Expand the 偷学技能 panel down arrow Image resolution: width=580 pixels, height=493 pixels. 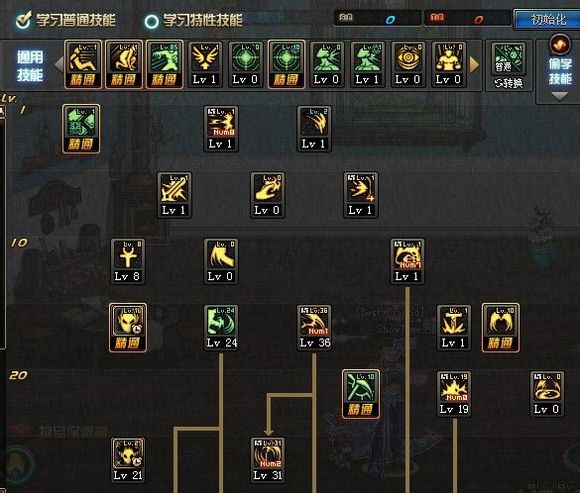pyautogui.click(x=560, y=97)
